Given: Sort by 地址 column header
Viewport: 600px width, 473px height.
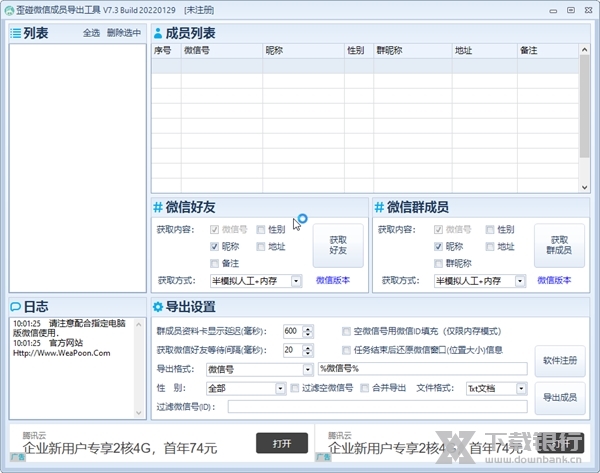Looking at the screenshot, I should pos(484,51).
